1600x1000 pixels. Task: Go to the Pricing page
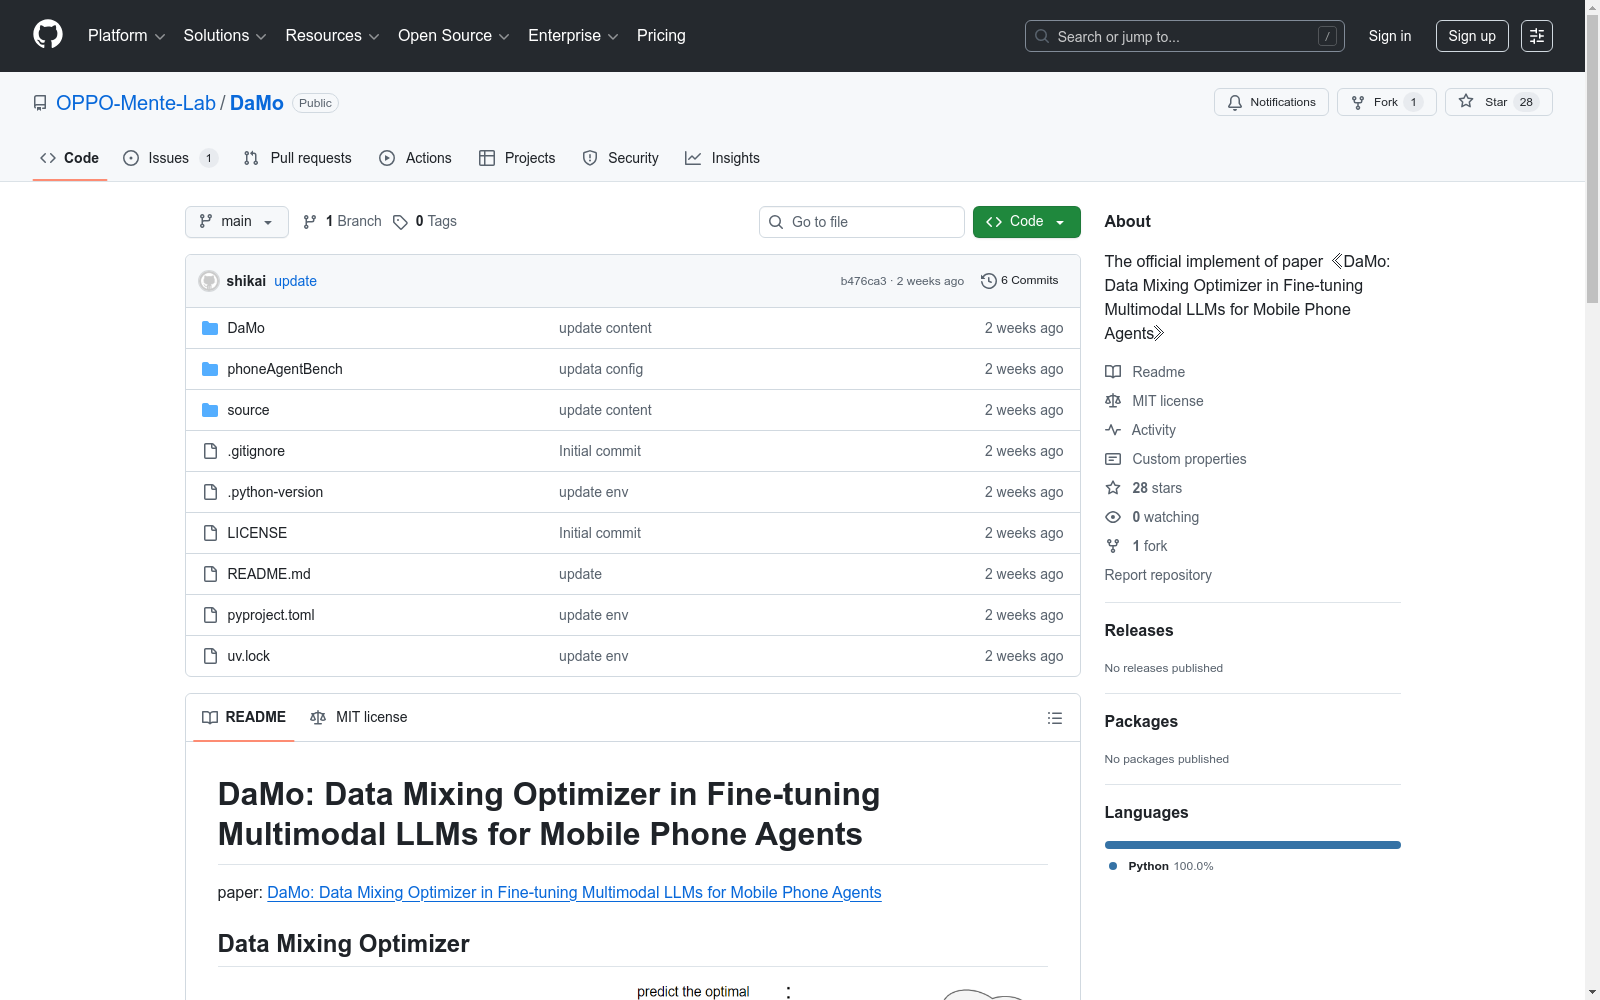pos(661,36)
